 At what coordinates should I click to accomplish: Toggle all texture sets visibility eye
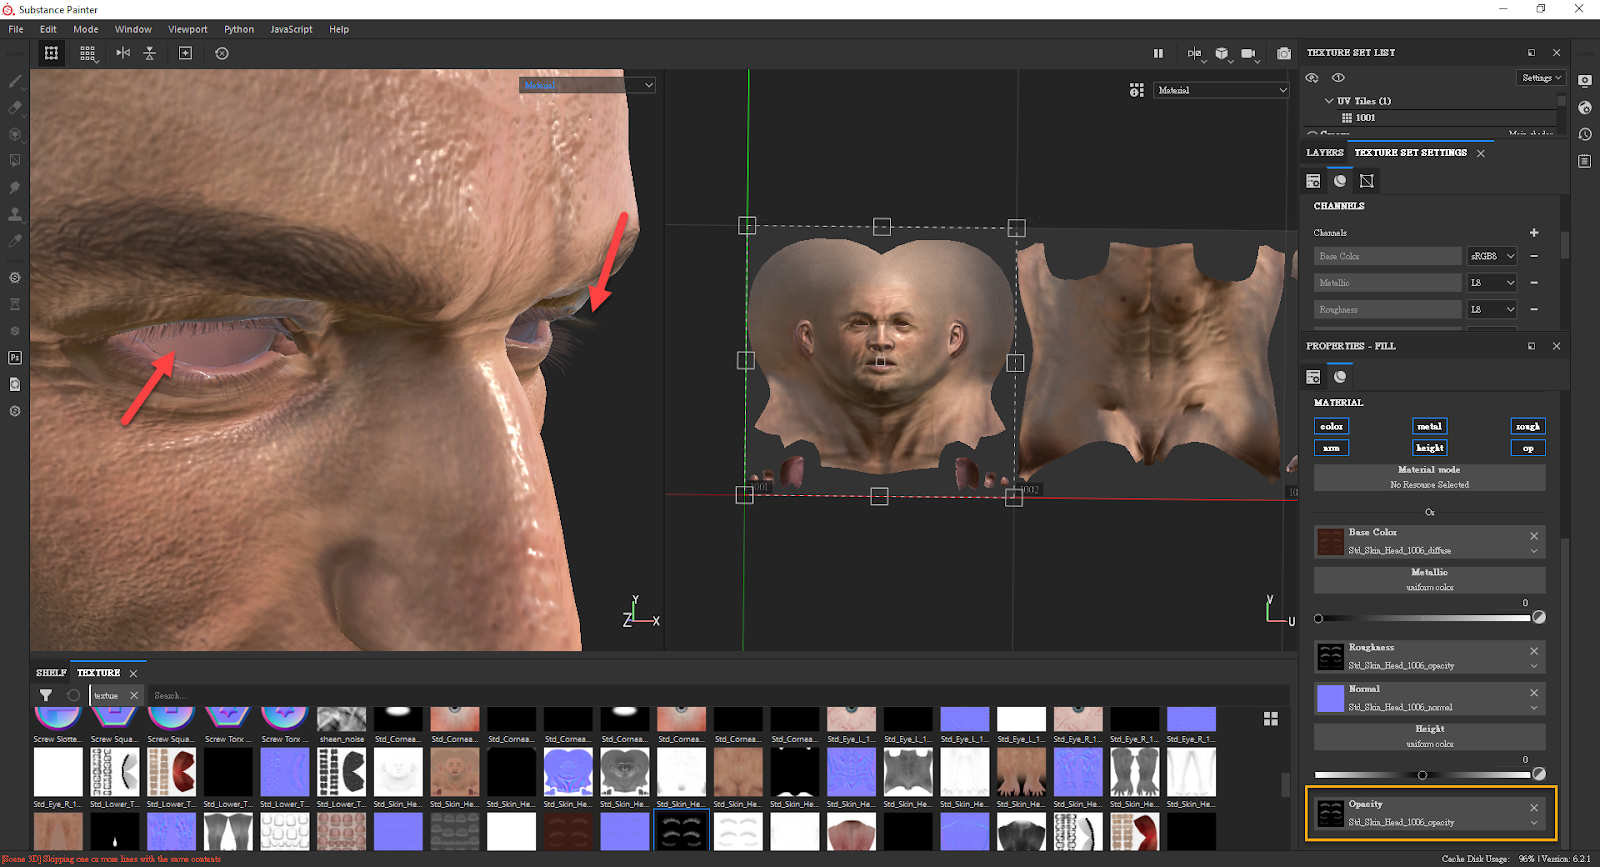point(1312,78)
